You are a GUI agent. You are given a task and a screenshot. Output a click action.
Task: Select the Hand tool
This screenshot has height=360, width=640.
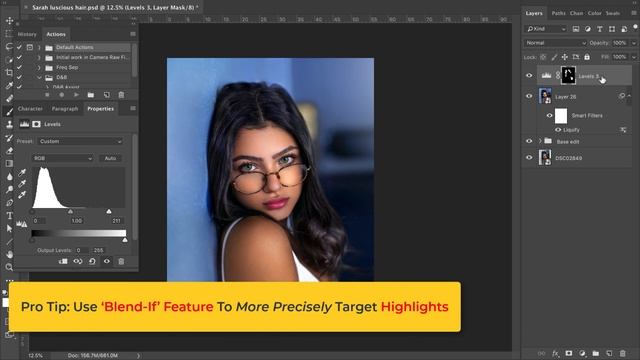(x=9, y=254)
